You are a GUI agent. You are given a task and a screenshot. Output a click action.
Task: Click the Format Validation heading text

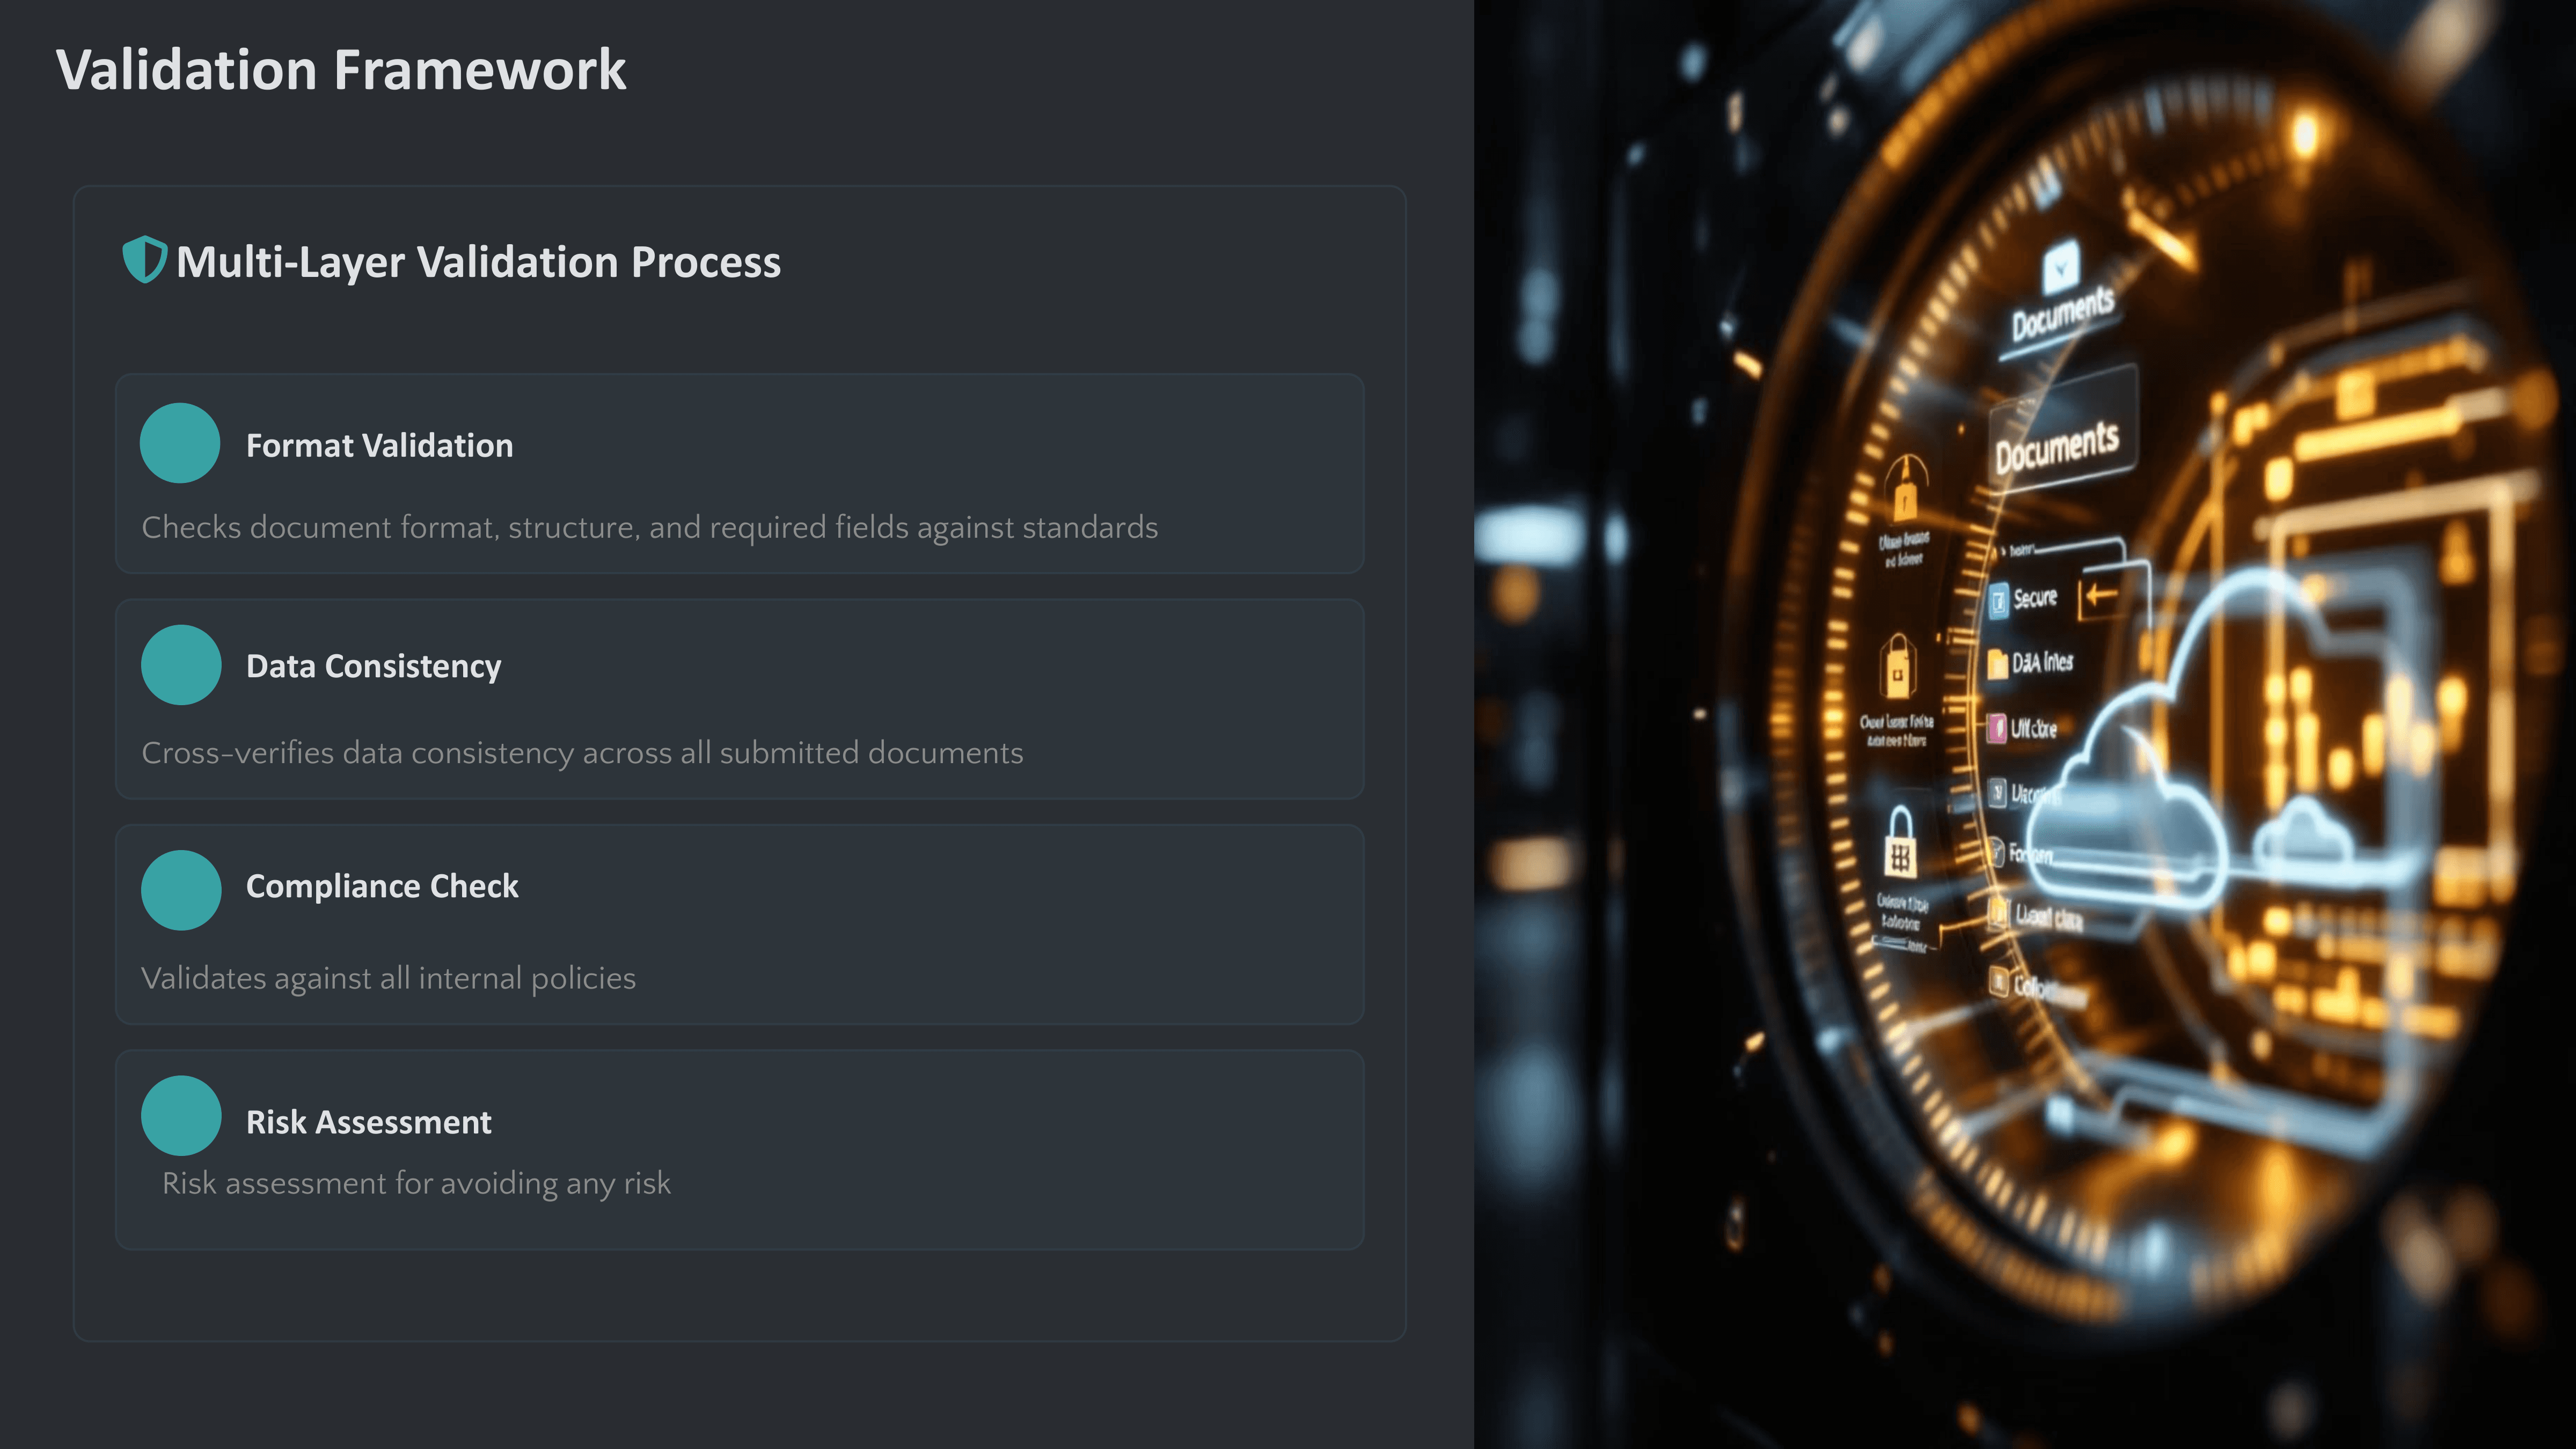point(379,446)
